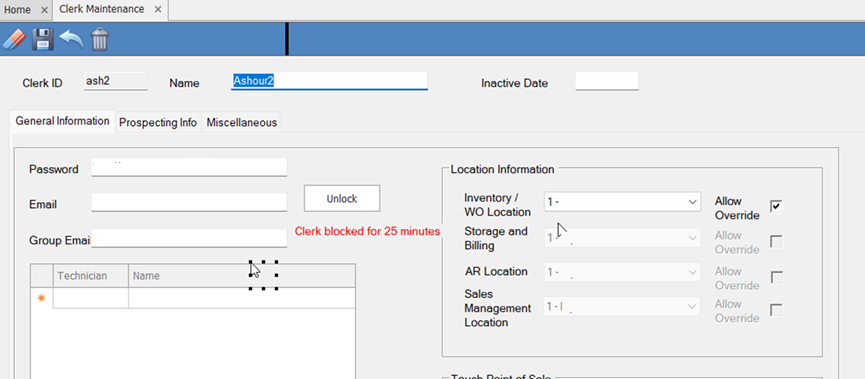Click the Group Email input field
Screen dimensions: 865x379
(189, 239)
